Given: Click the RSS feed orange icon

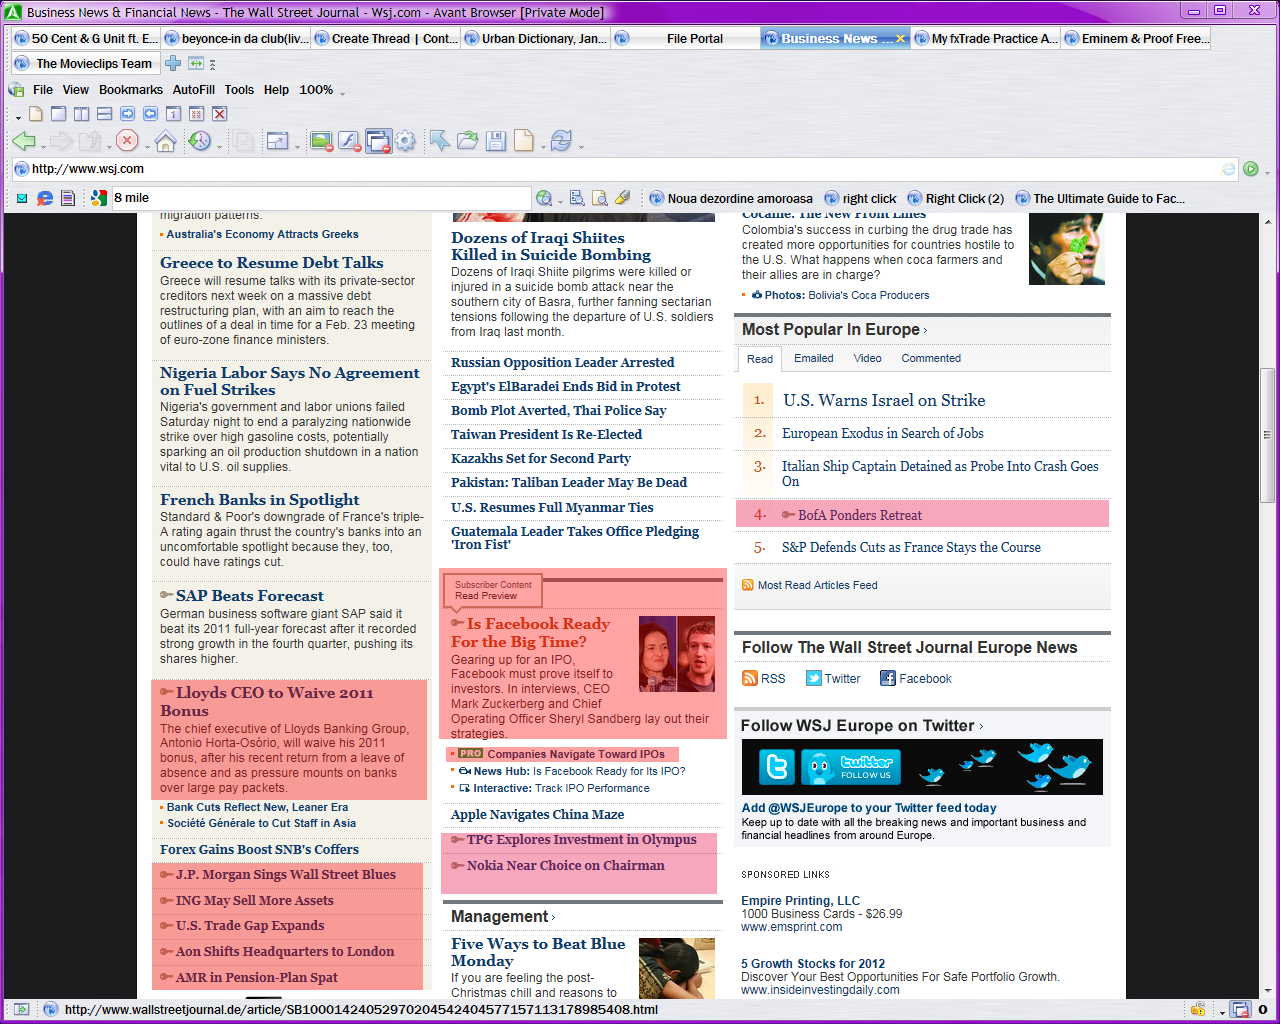Looking at the screenshot, I should [x=750, y=678].
